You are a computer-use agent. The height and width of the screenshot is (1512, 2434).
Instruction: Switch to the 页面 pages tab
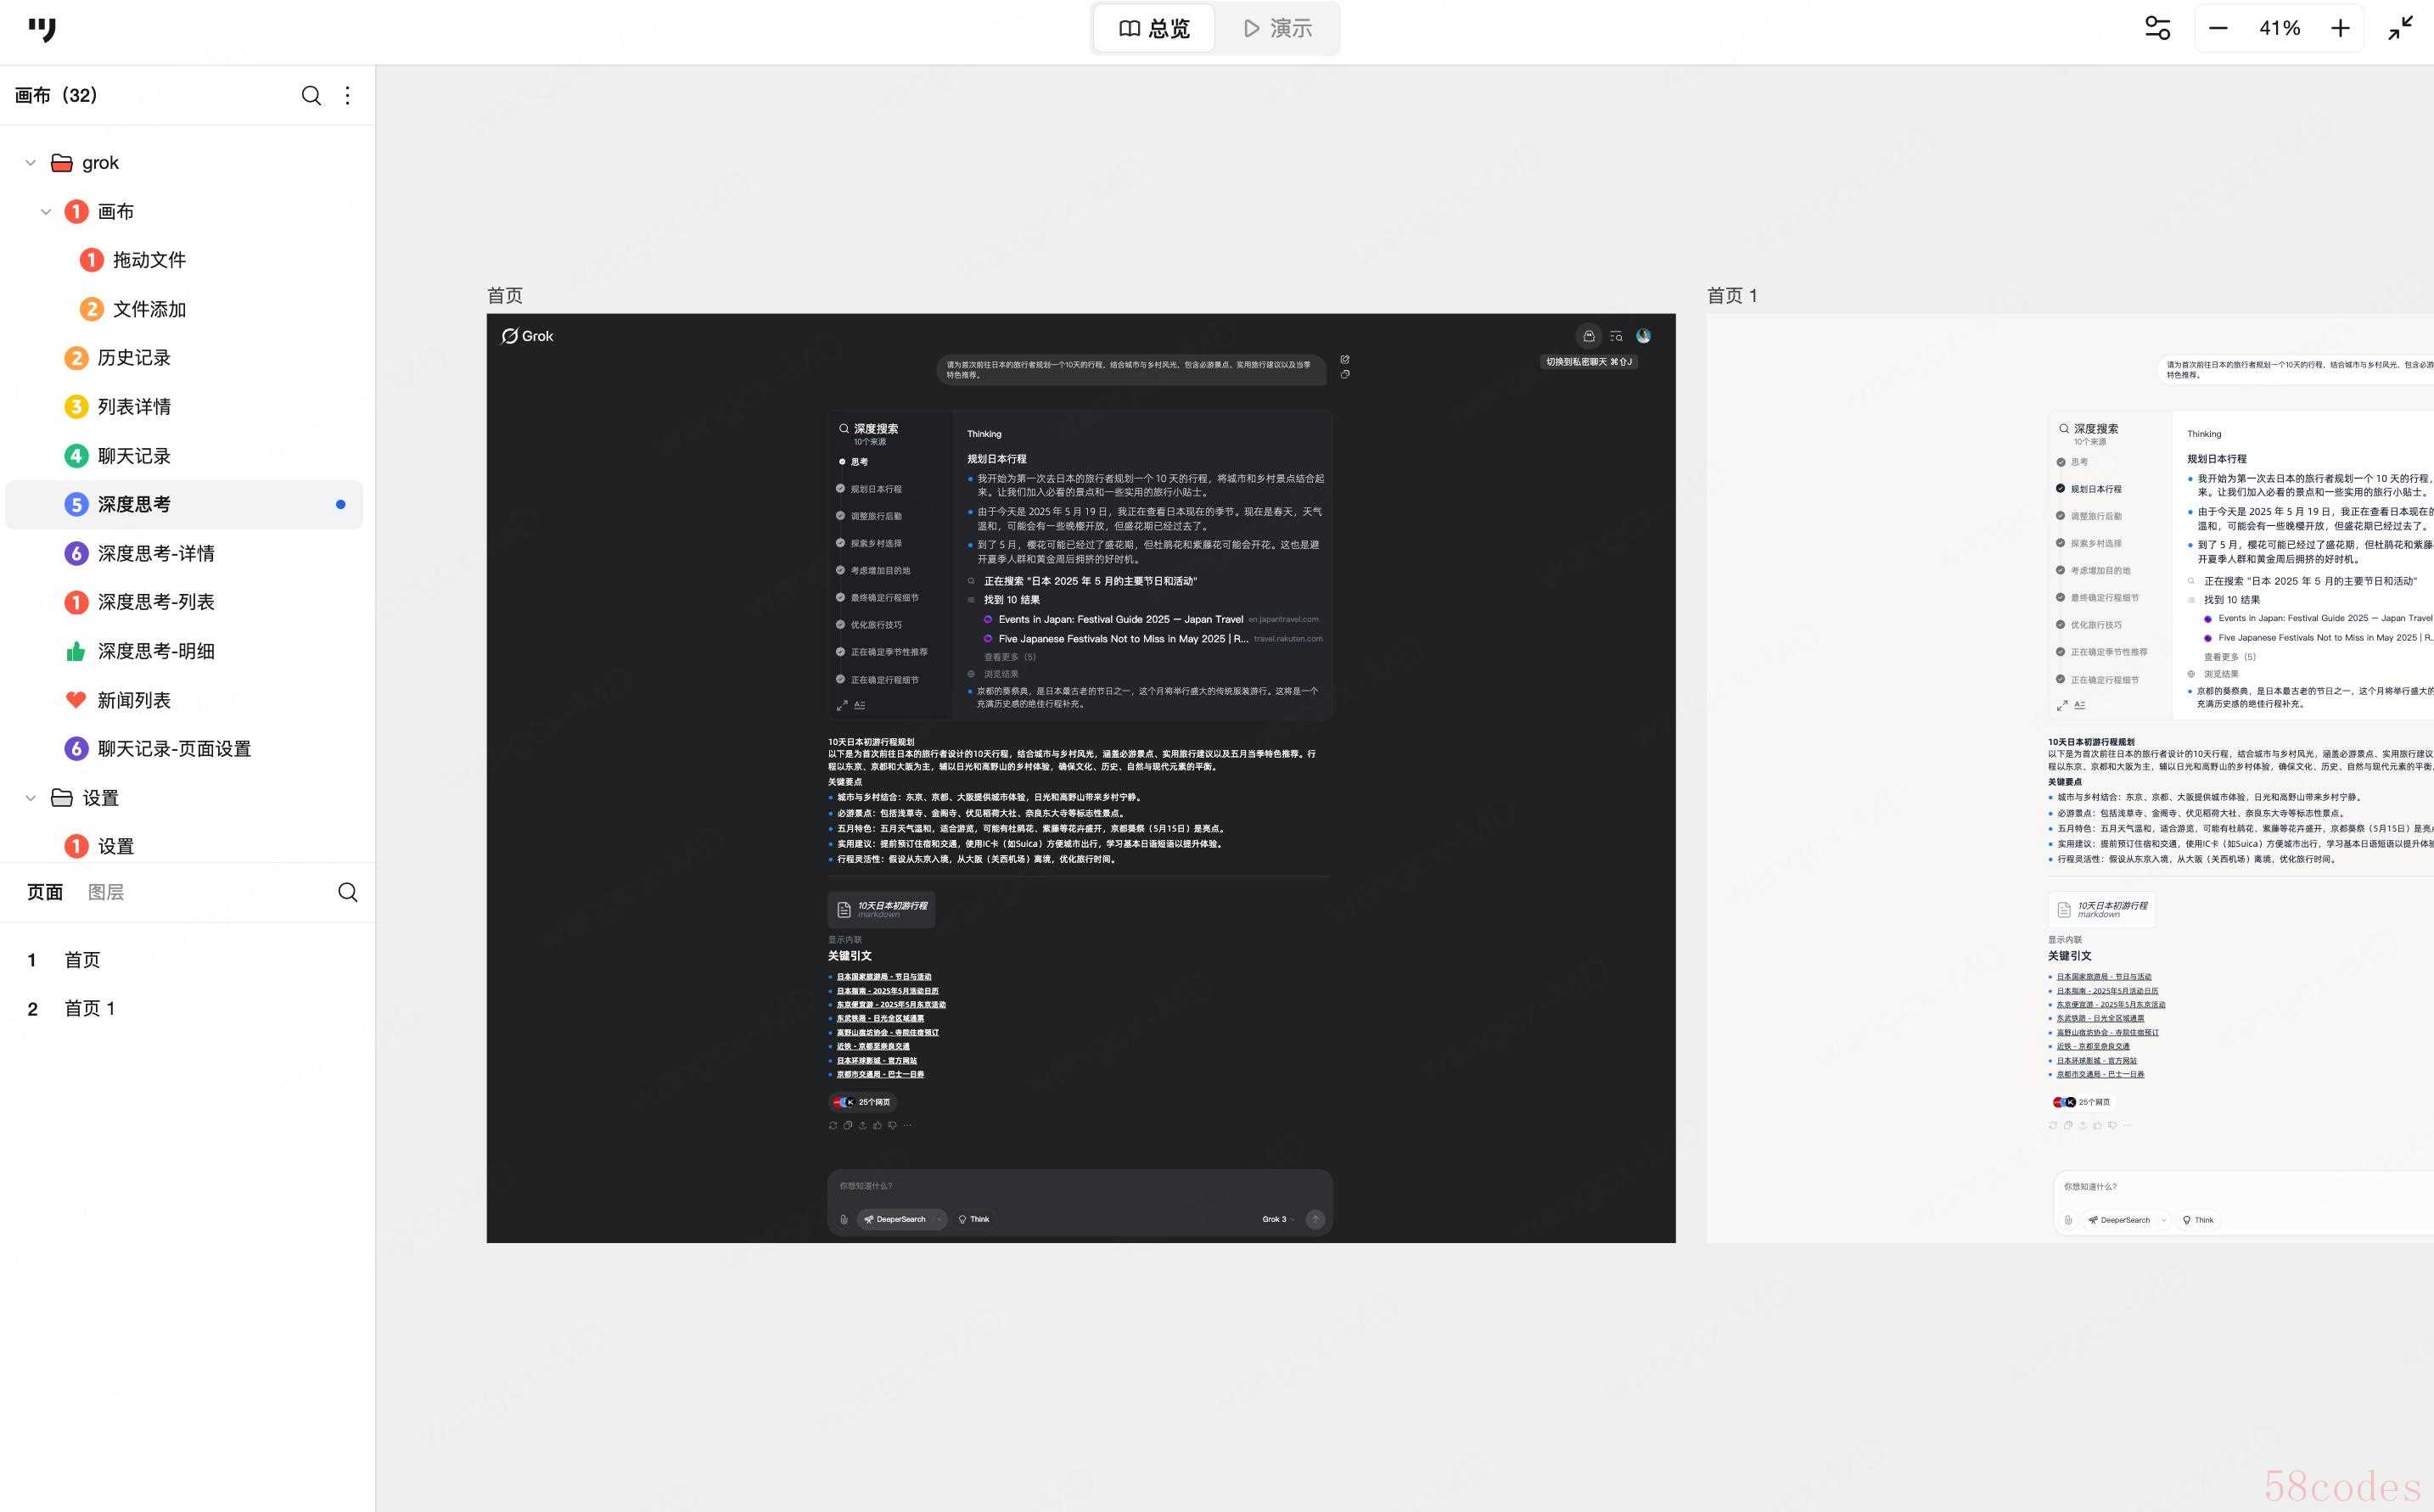(x=45, y=892)
